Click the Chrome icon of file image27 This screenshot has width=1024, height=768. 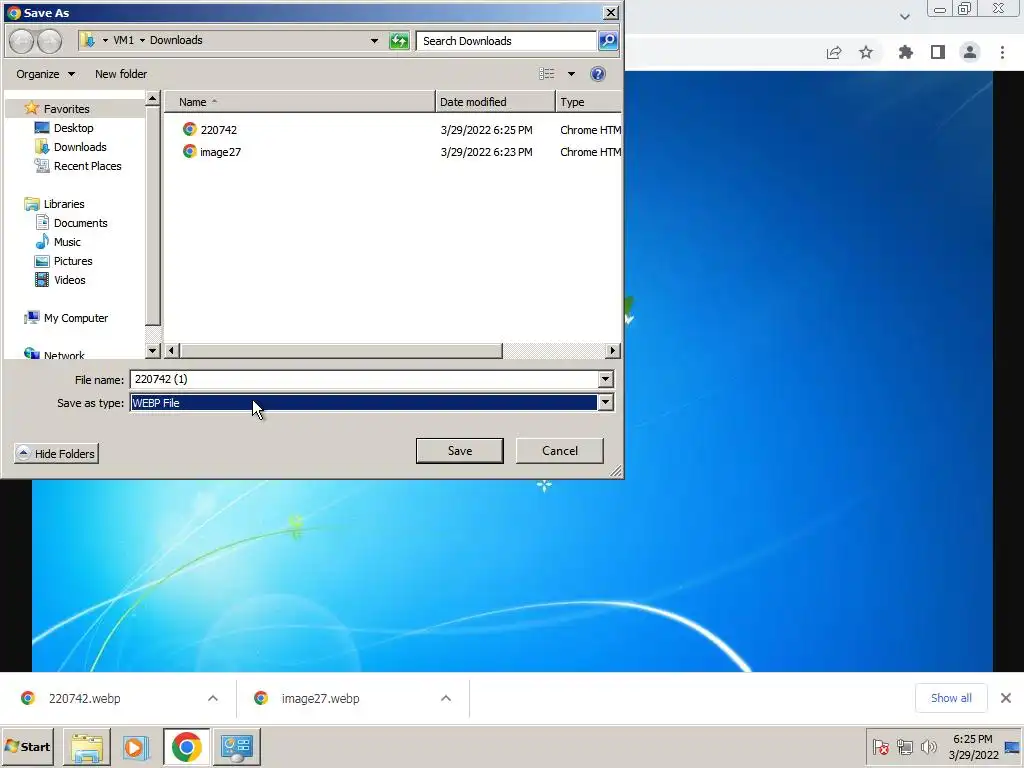click(189, 152)
